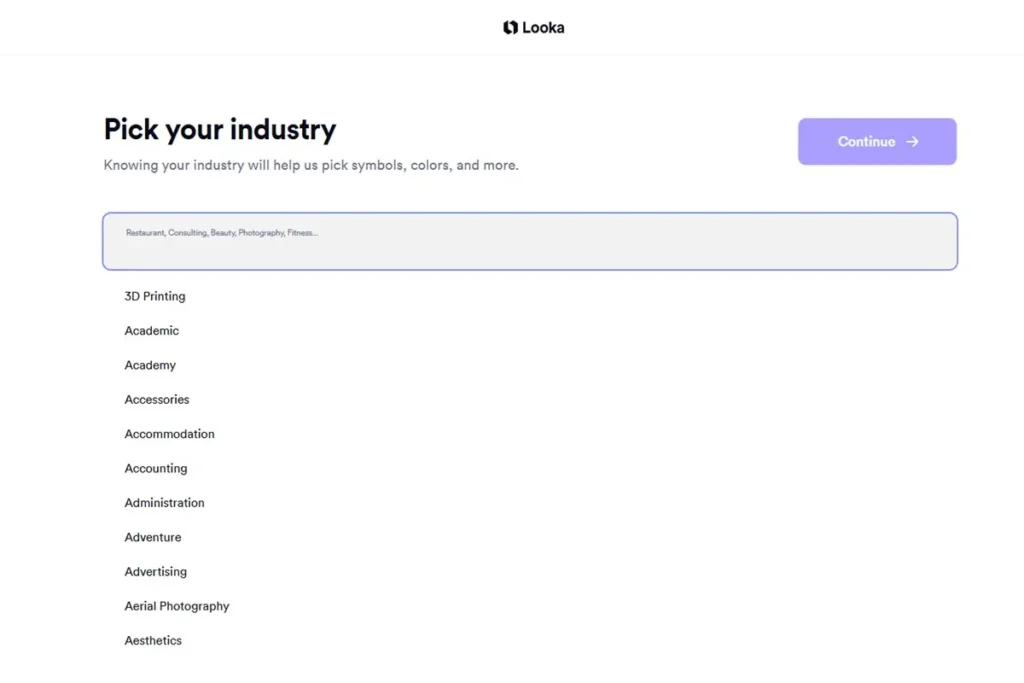This screenshot has width=1024, height=683.
Task: Click the "Pick your industry" heading
Action: 220,129
